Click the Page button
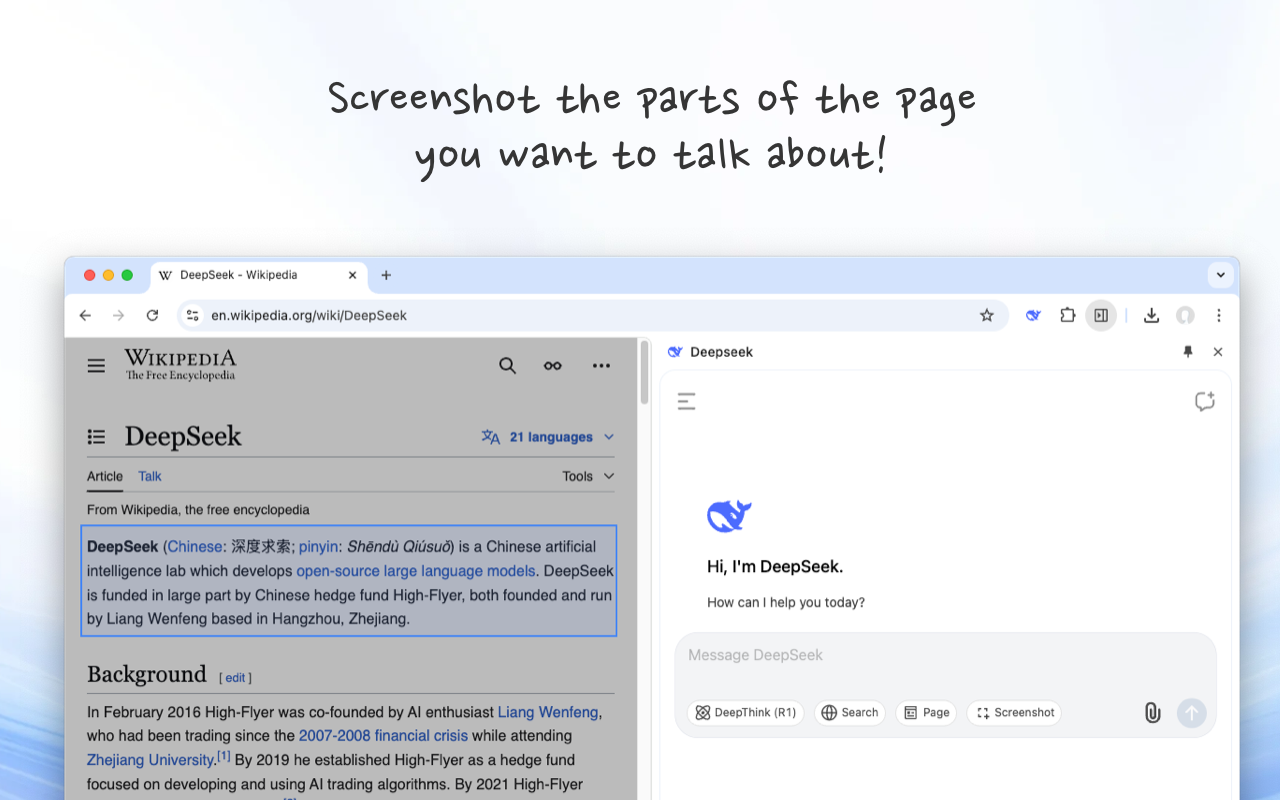Image resolution: width=1280 pixels, height=800 pixels. pos(926,713)
